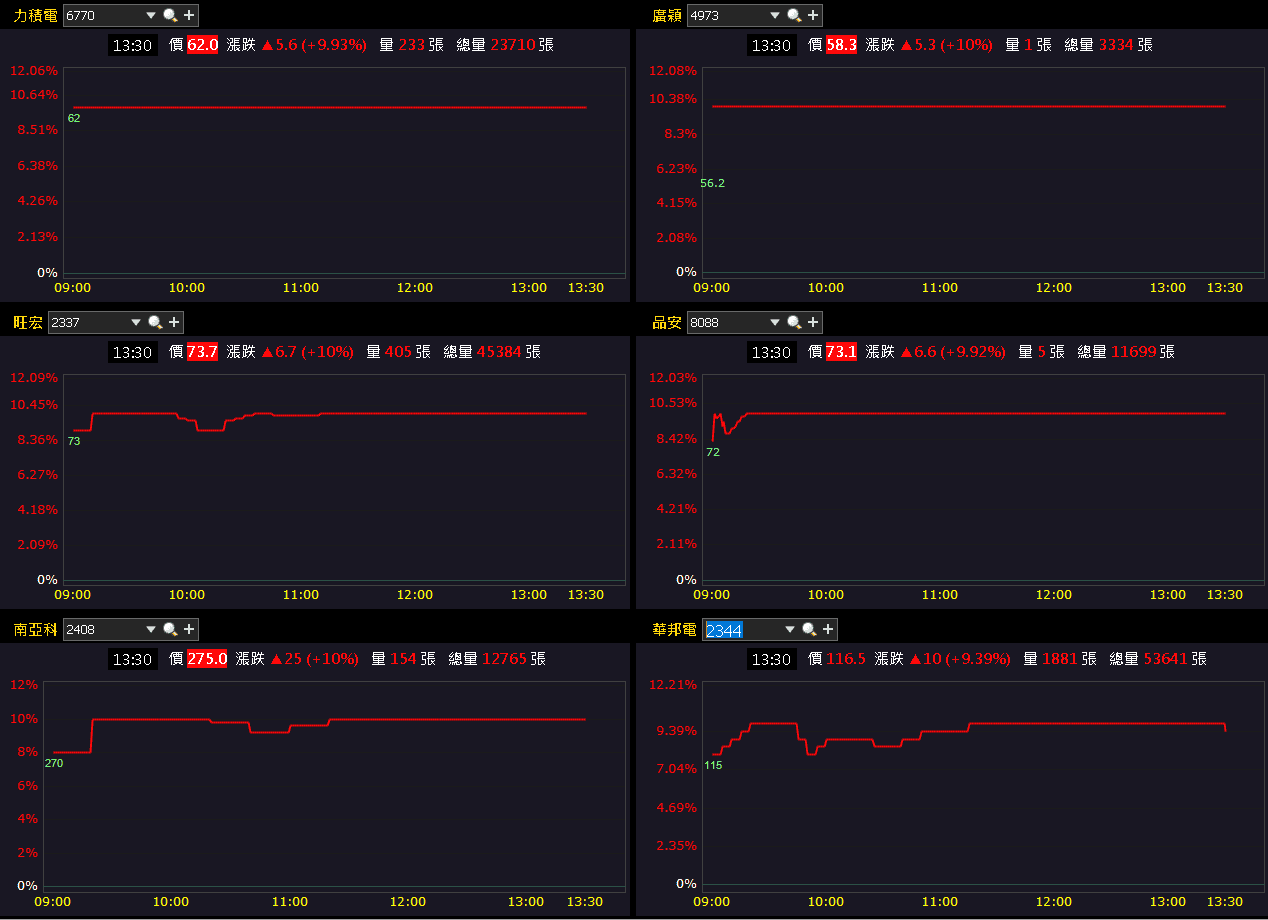Click the search magnifier icon next to 2337
Viewport: 1268px width, 920px height.
point(155,322)
